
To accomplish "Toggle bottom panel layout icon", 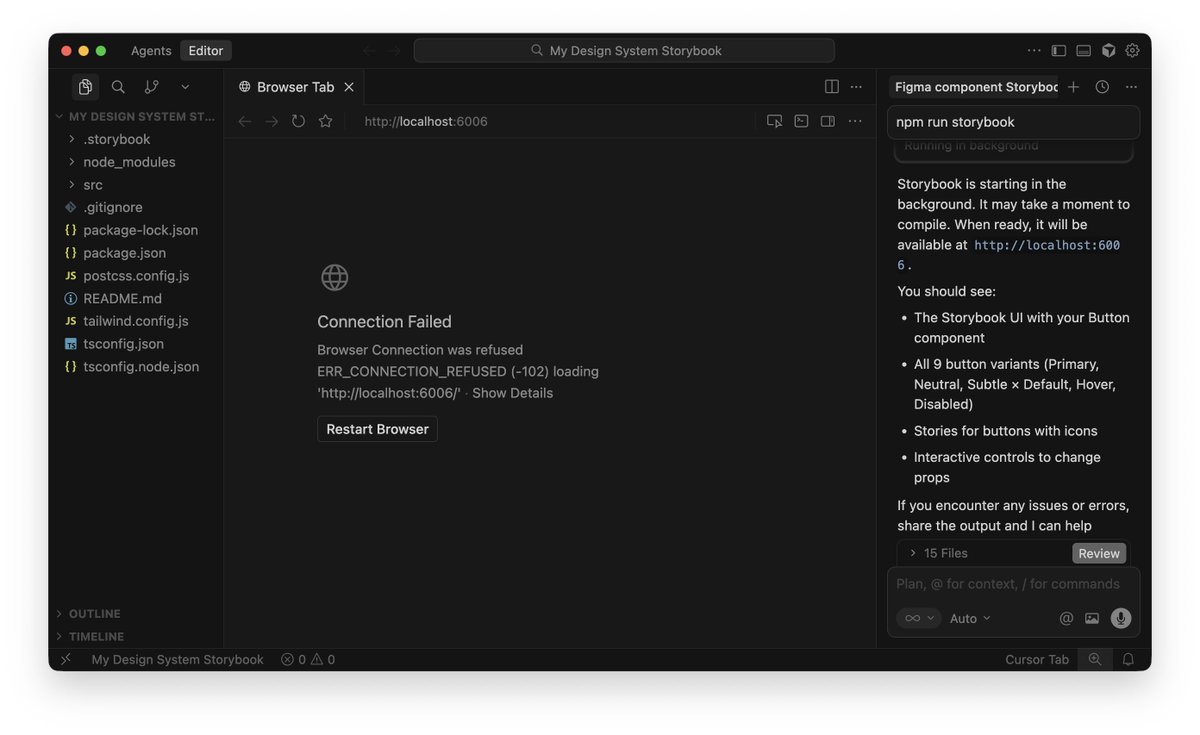I will [1084, 51].
